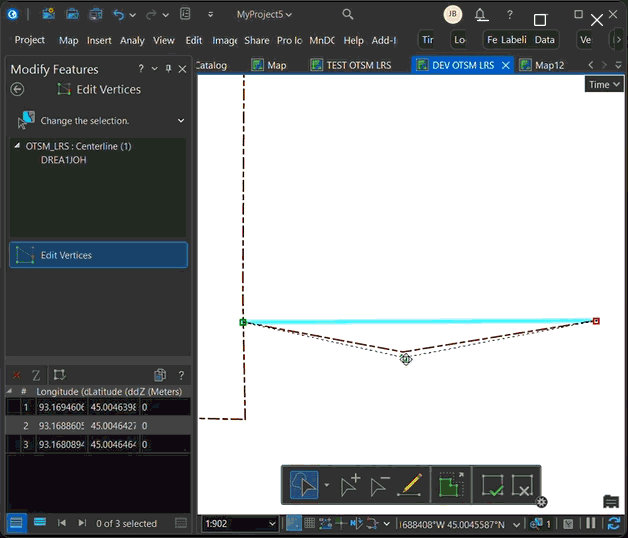The height and width of the screenshot is (538, 628).
Task: Select the Delete Vertex tool (pointer minus)
Action: (379, 486)
